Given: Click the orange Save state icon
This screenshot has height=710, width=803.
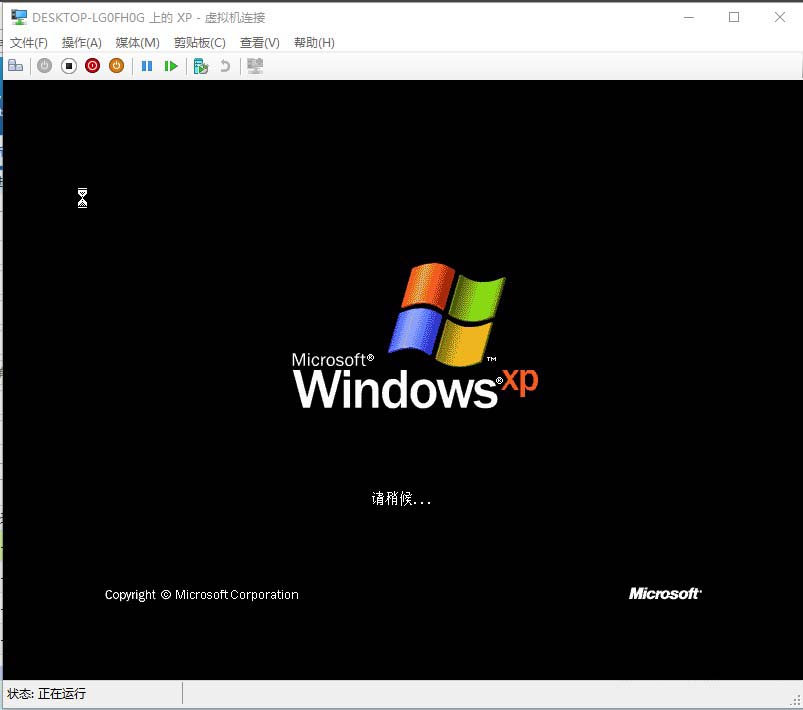Looking at the screenshot, I should coord(117,66).
